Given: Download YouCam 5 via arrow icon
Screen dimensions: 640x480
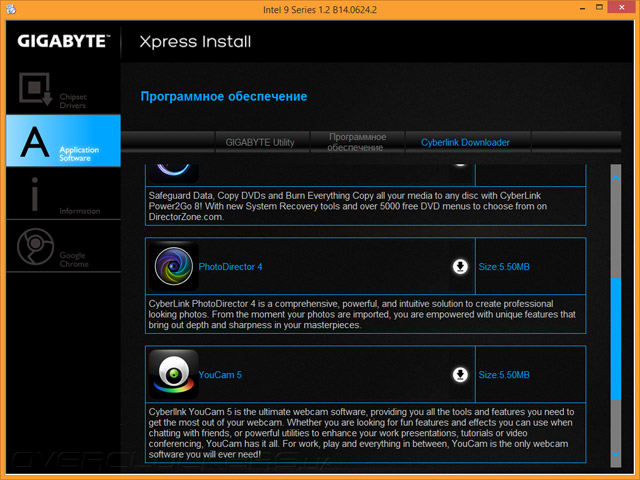Looking at the screenshot, I should click(x=460, y=374).
